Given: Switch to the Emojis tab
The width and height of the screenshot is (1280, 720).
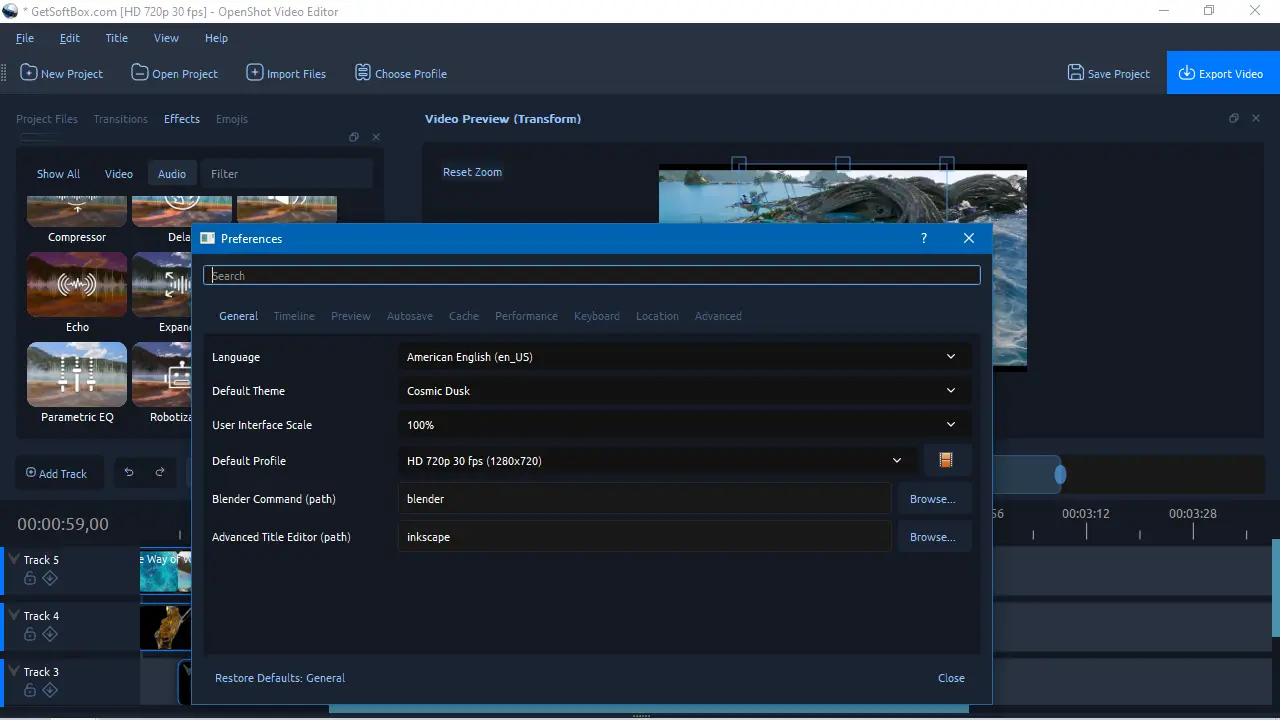Looking at the screenshot, I should (x=232, y=118).
